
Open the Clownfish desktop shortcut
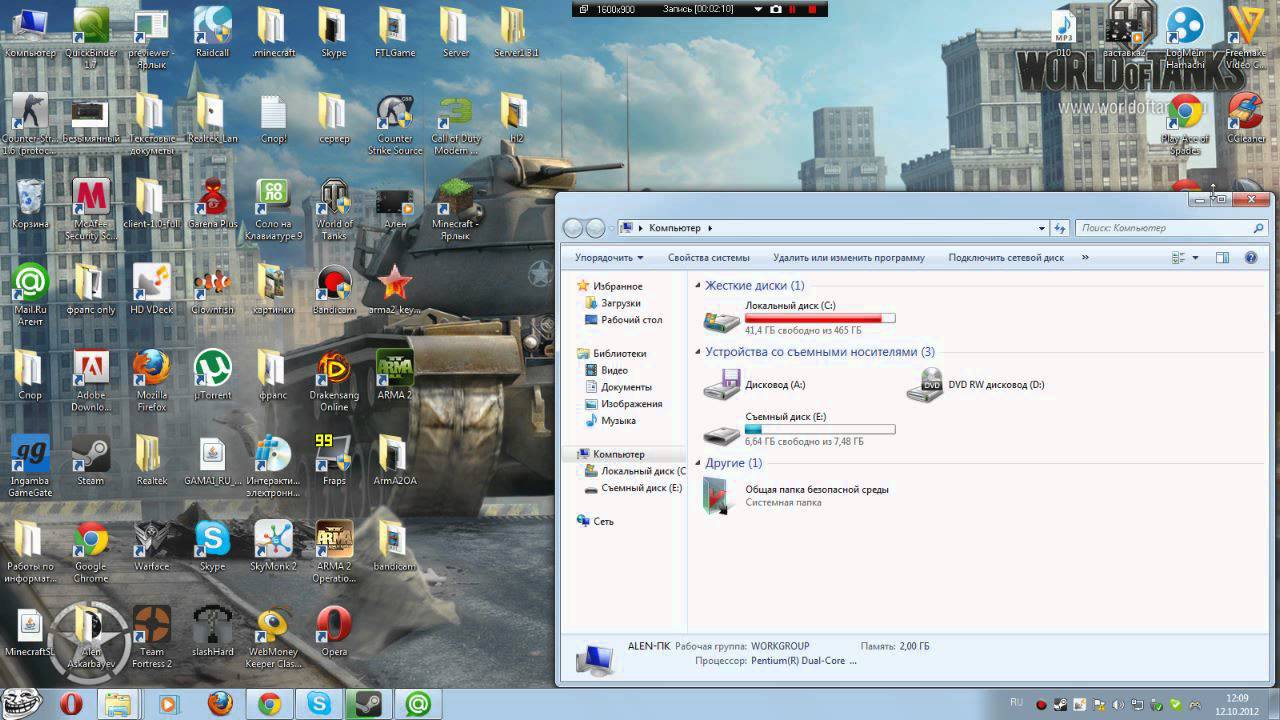point(212,290)
